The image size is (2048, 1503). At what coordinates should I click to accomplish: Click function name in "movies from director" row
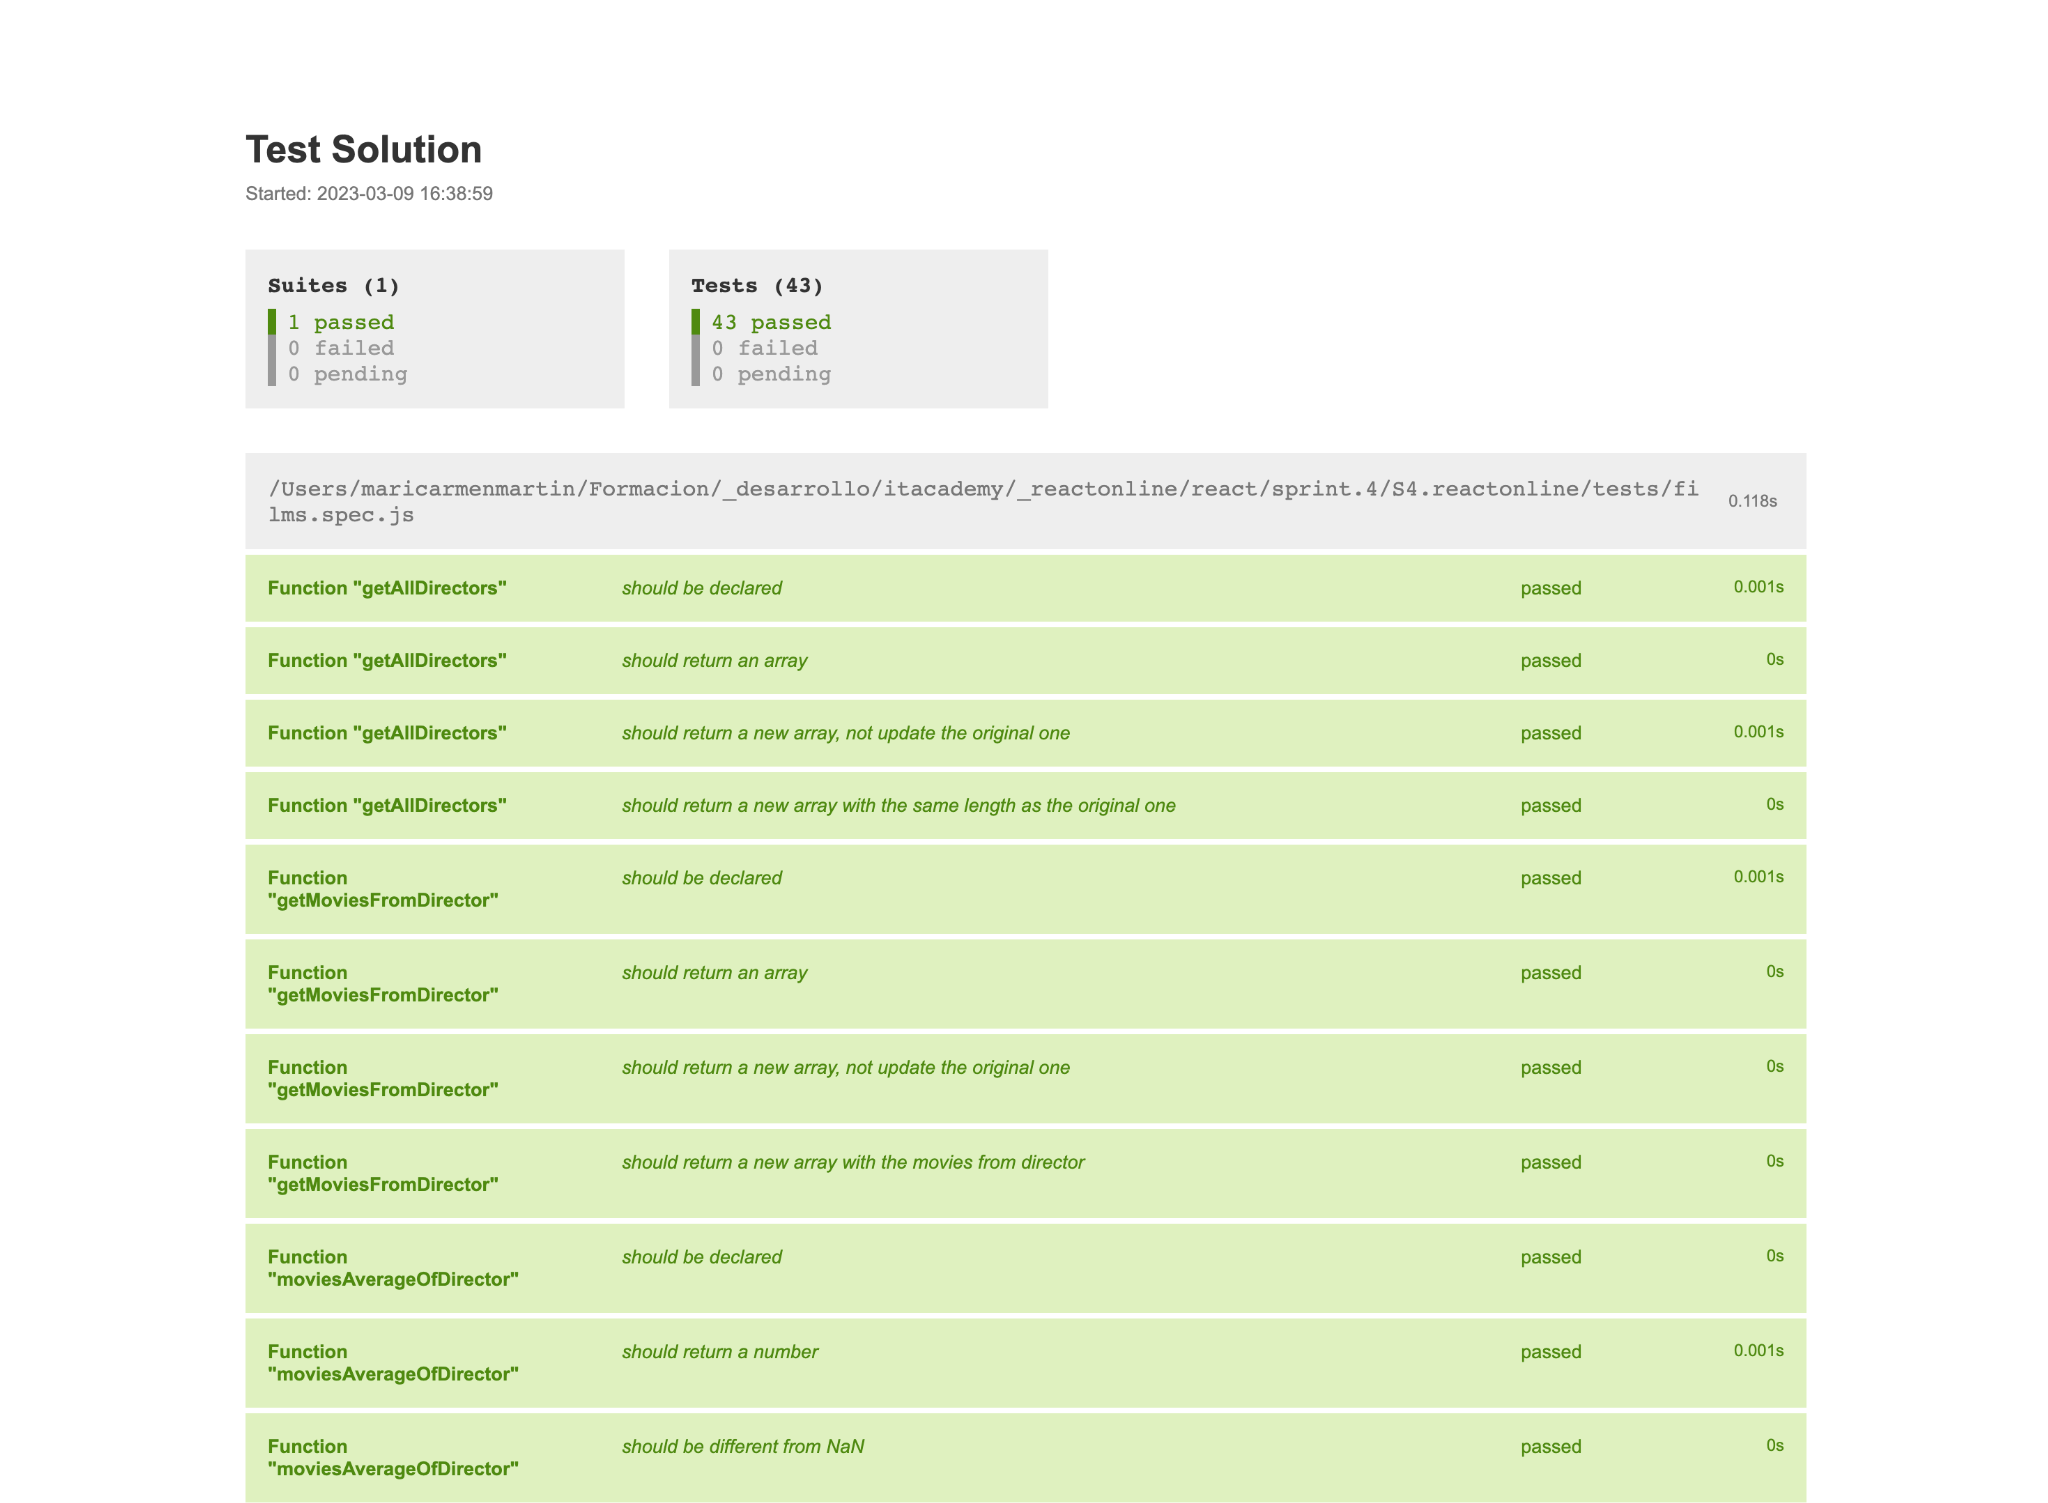pyautogui.click(x=383, y=1174)
